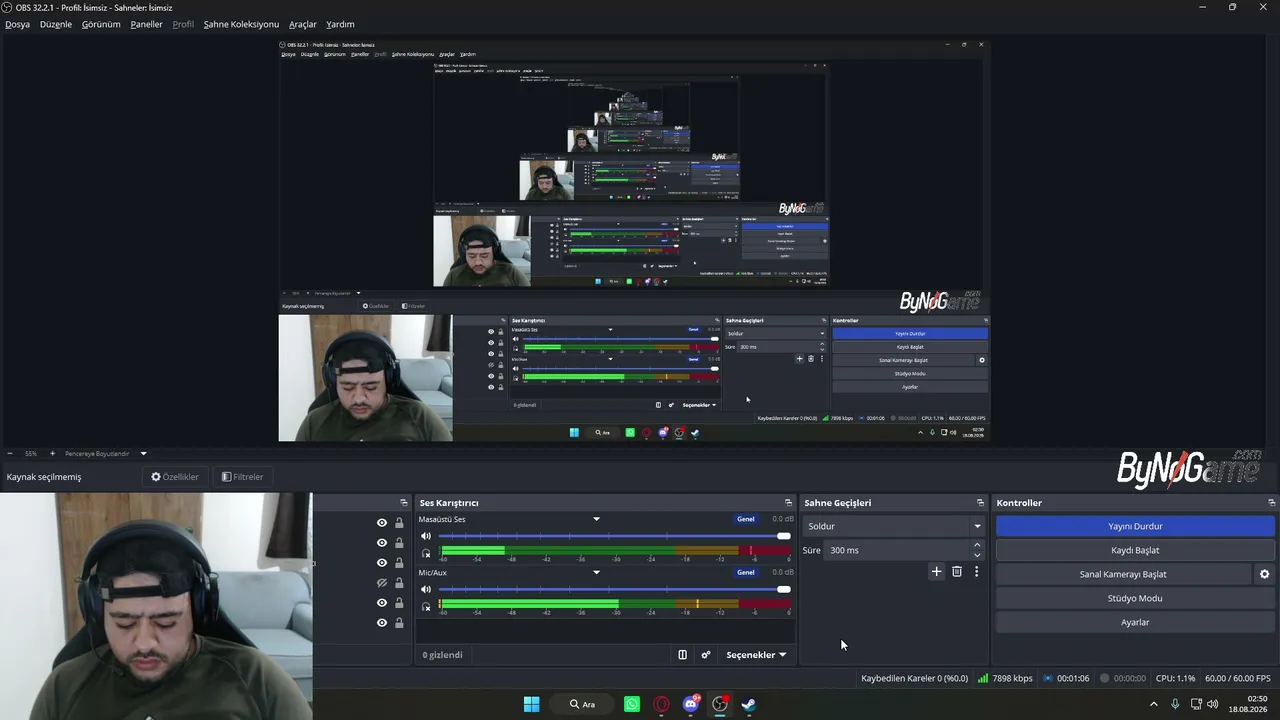
Task: Open the Araçlar menu
Action: coord(303,24)
